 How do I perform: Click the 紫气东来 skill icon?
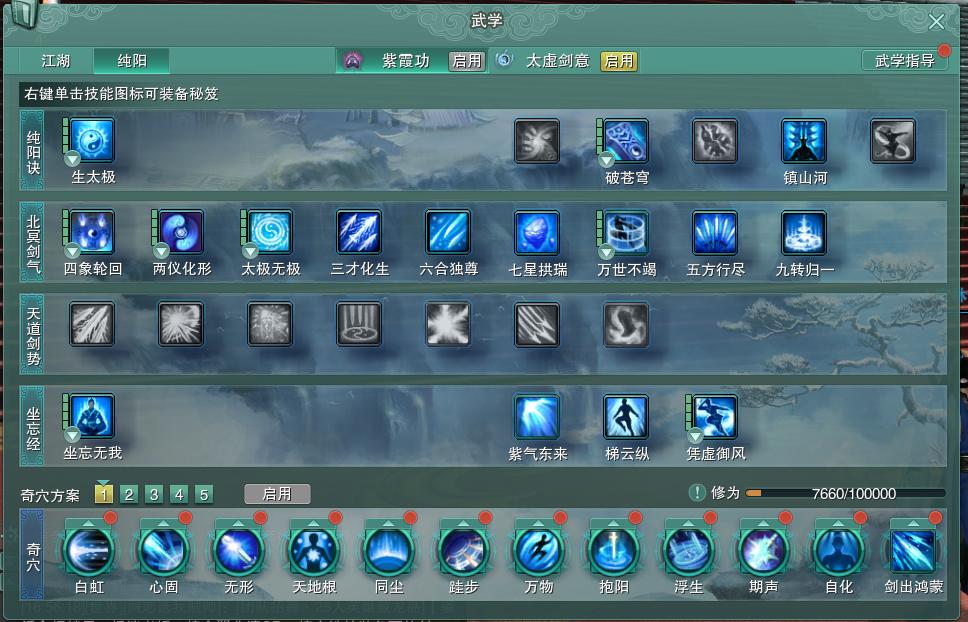[x=536, y=417]
